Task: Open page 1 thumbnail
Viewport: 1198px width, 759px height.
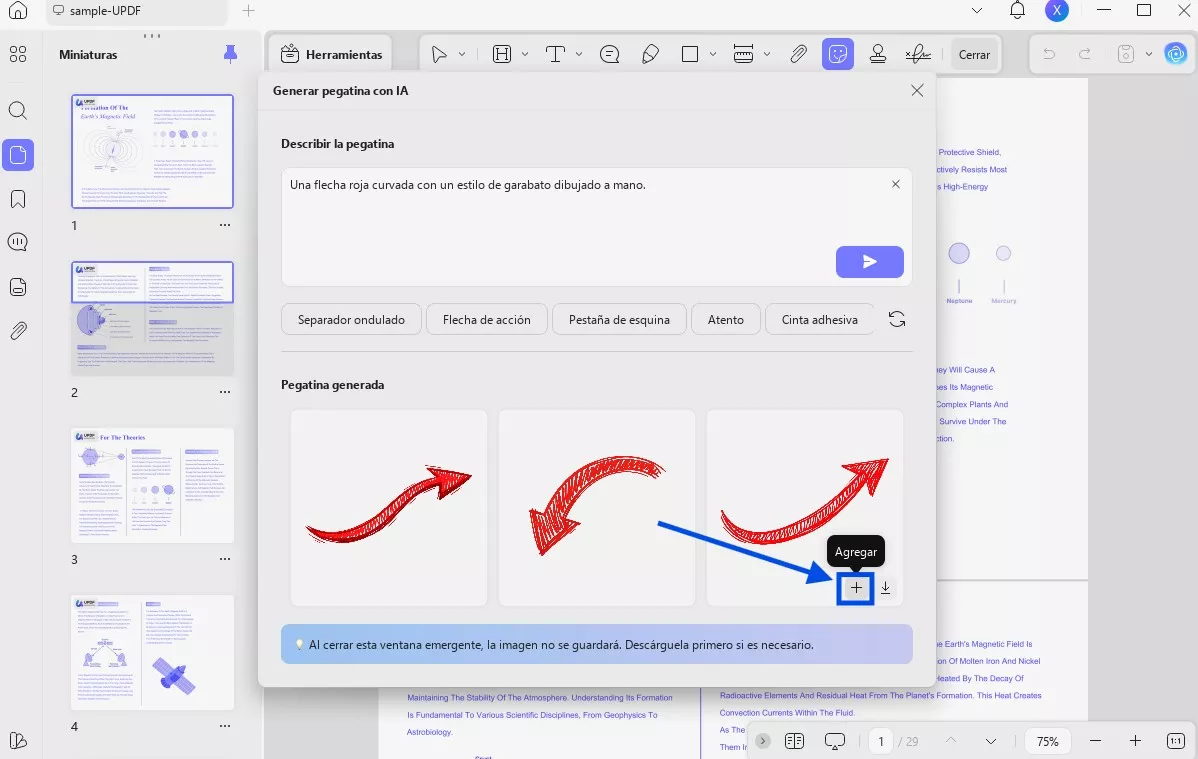Action: (152, 151)
